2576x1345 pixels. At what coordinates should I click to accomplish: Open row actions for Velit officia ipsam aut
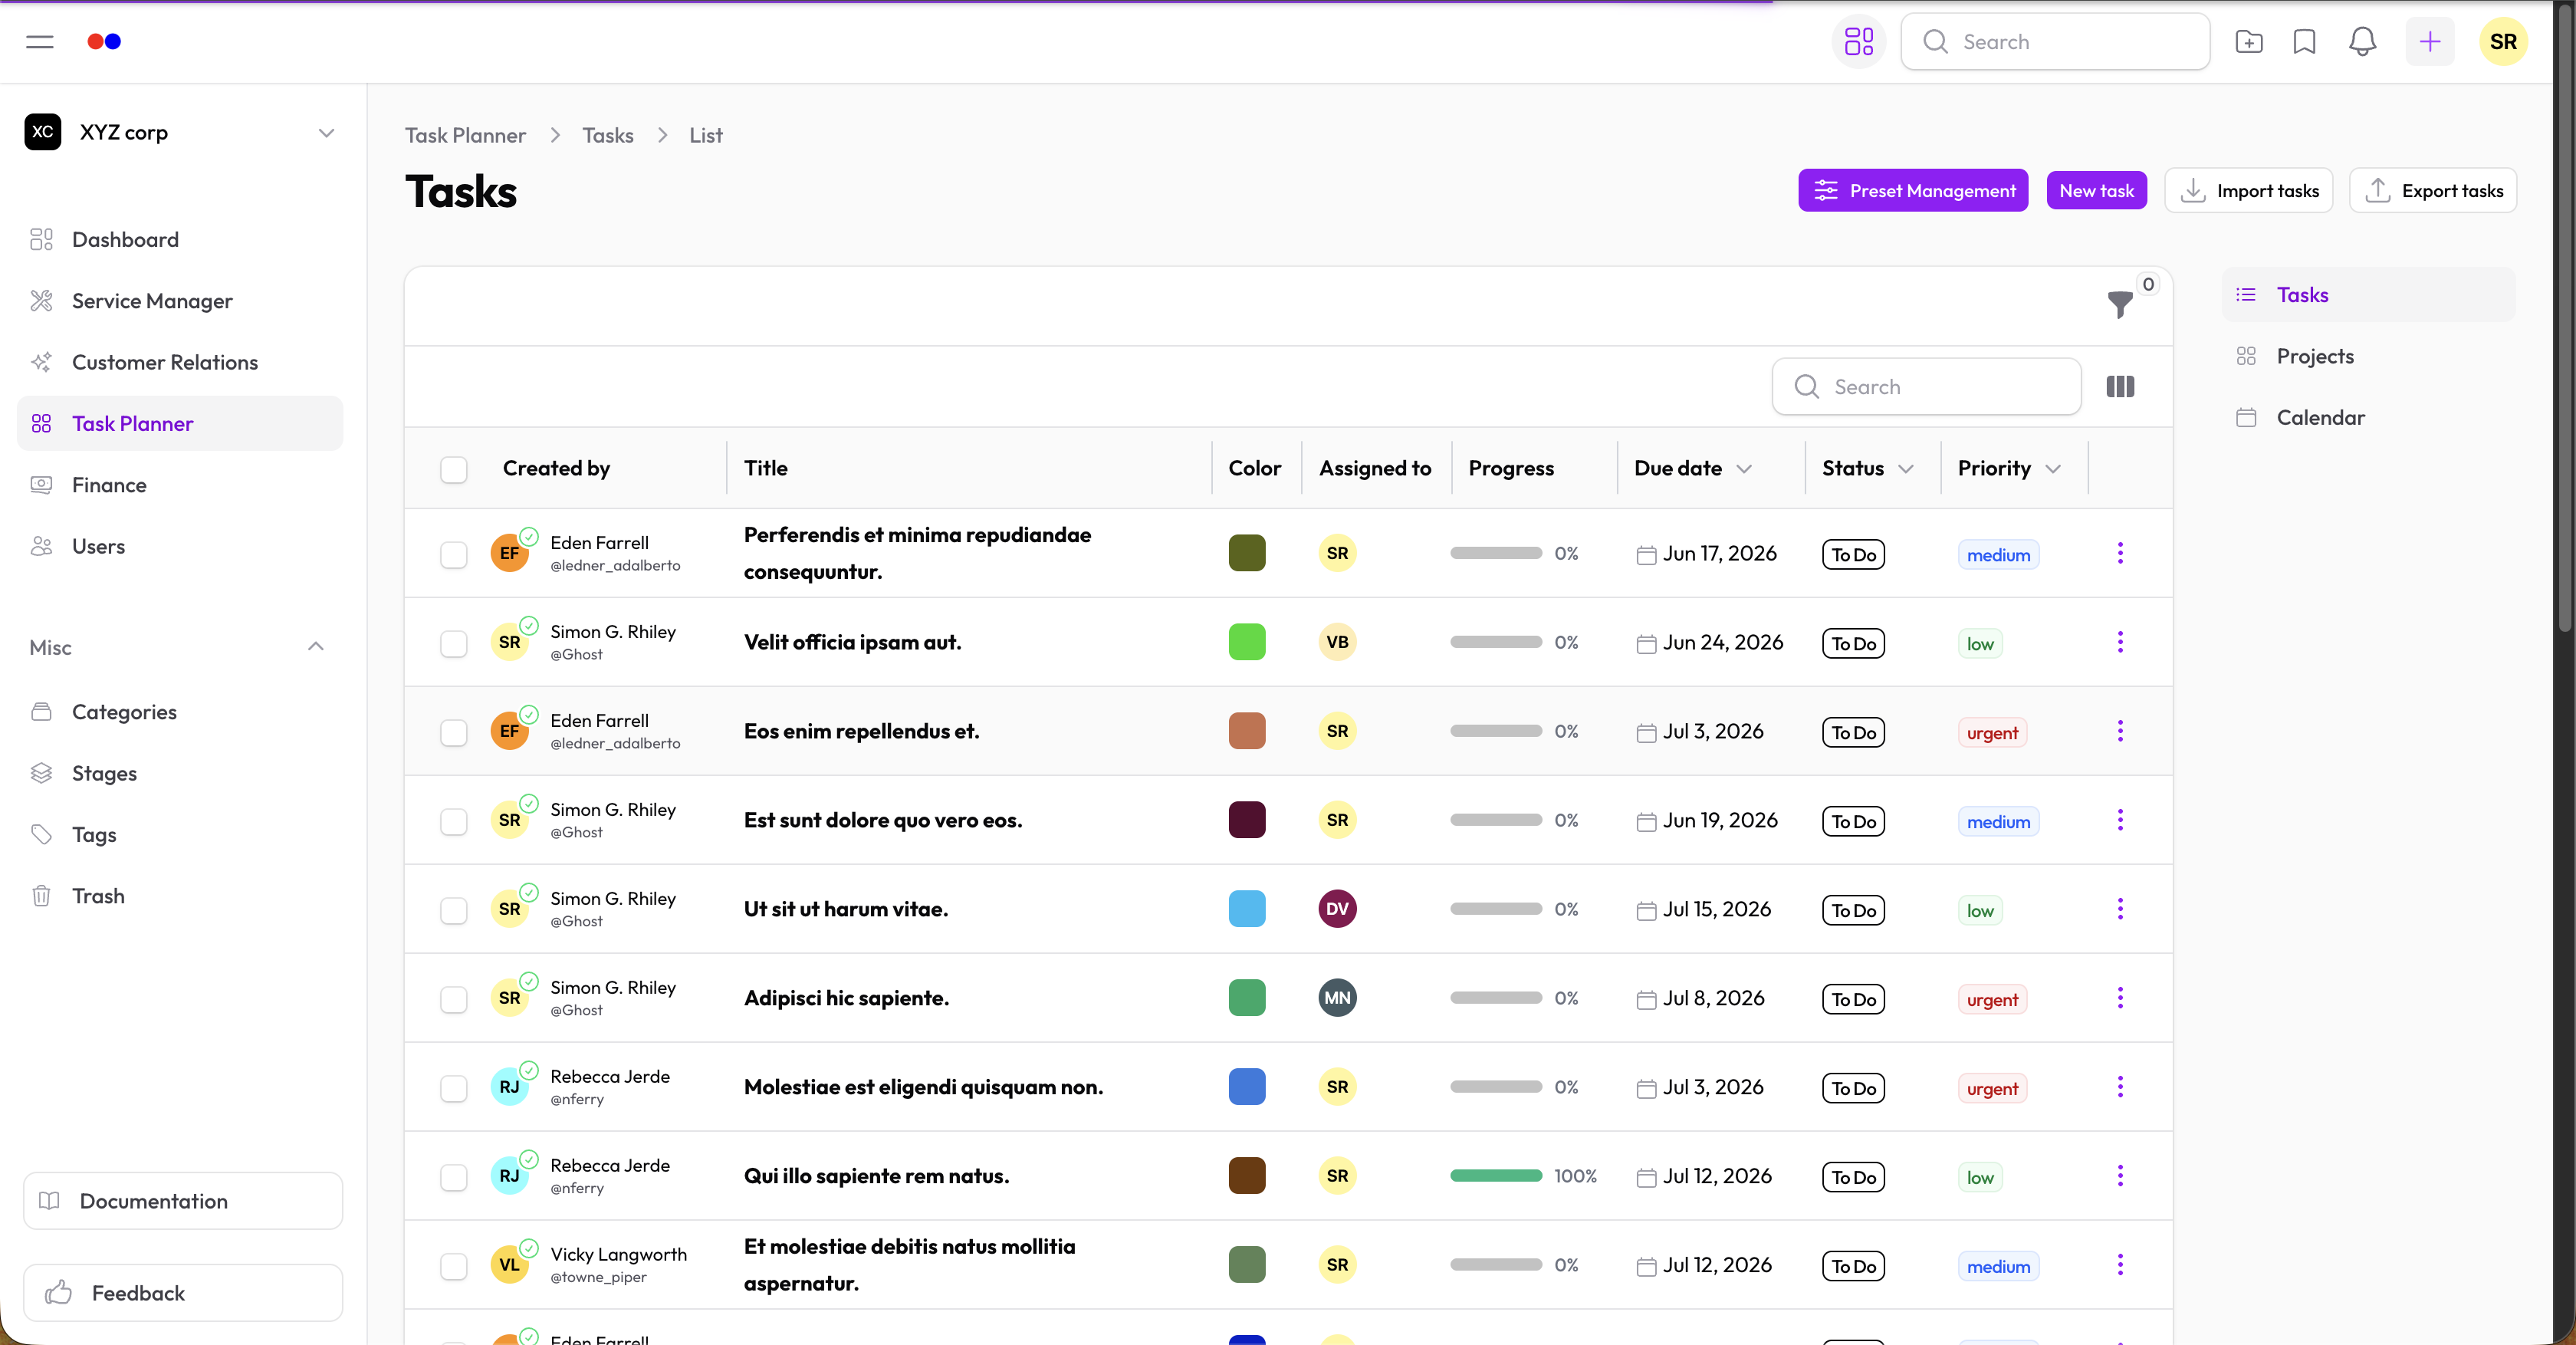[x=2119, y=642]
